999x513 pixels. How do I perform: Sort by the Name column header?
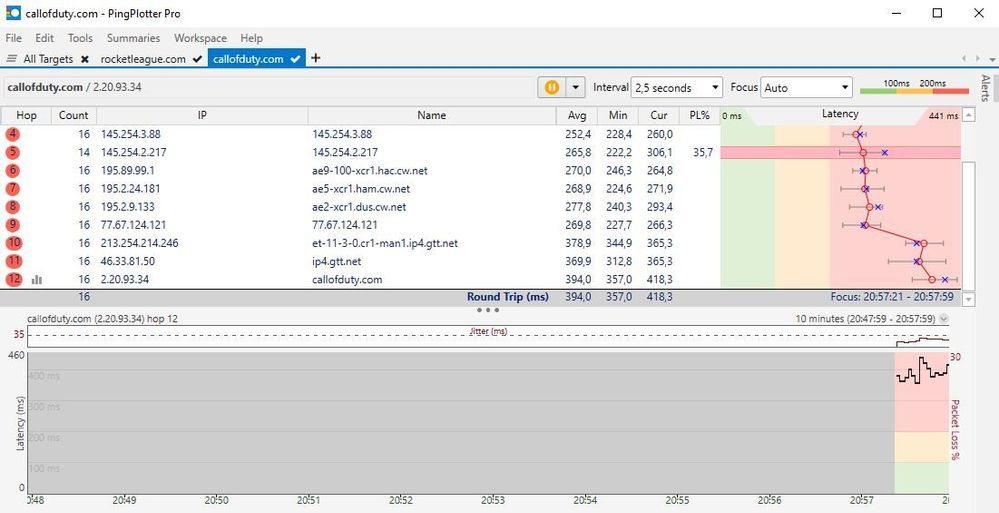(x=431, y=115)
